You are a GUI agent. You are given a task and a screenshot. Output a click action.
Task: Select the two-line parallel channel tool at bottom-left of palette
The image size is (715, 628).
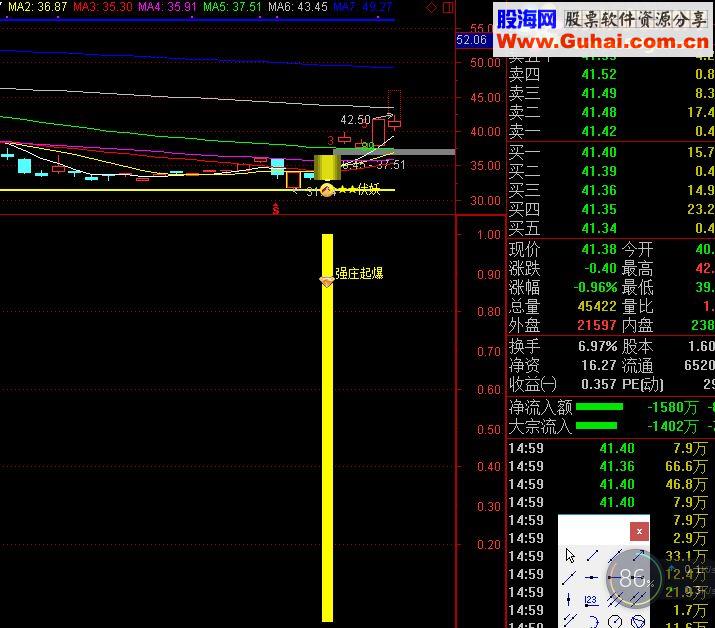point(570,621)
